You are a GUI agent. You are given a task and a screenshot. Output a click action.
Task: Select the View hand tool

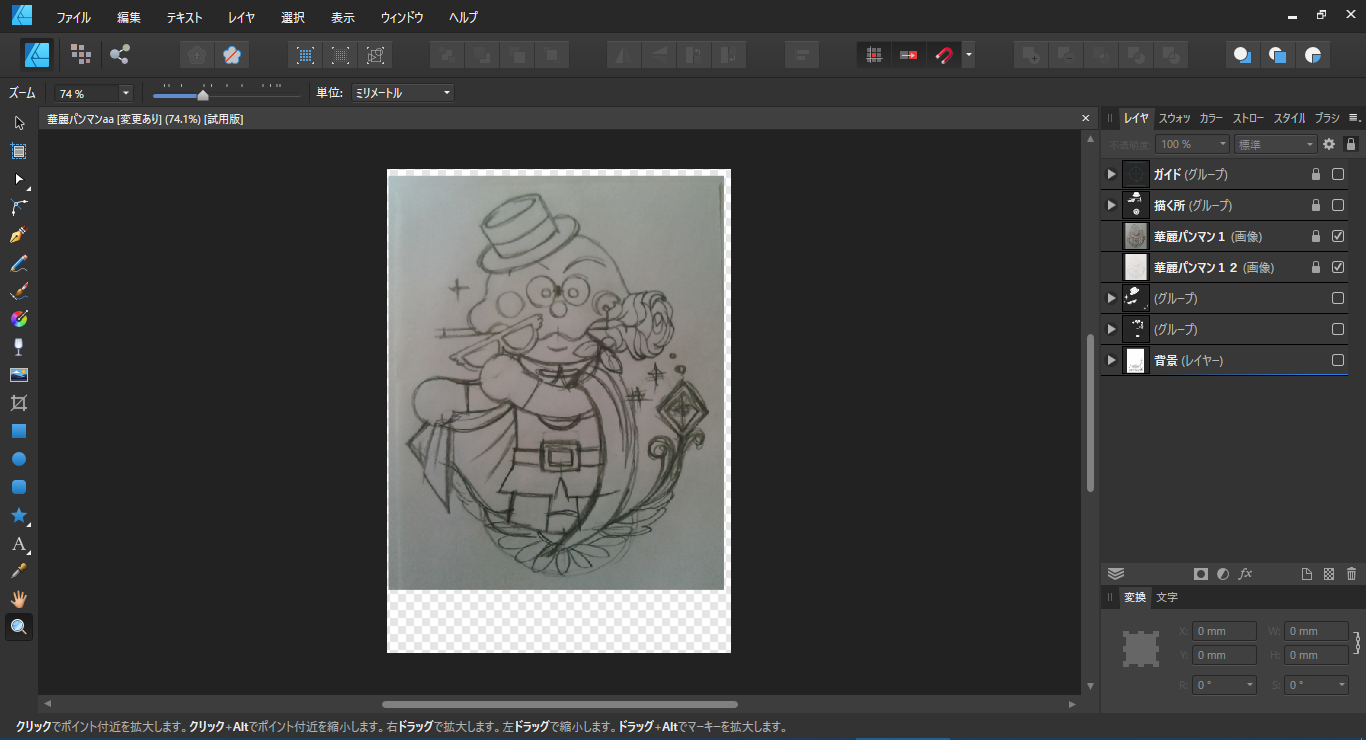click(18, 599)
